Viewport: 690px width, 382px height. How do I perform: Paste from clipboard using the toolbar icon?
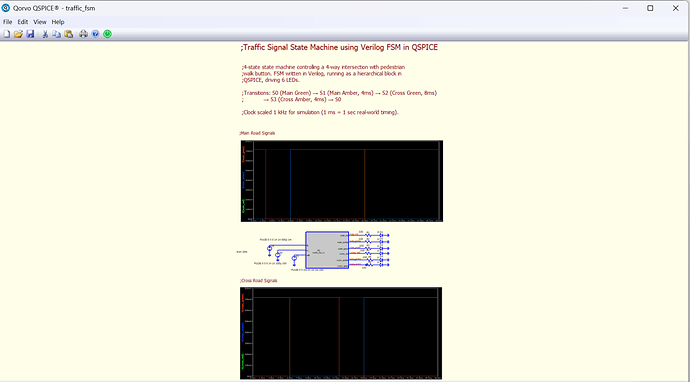[69, 34]
